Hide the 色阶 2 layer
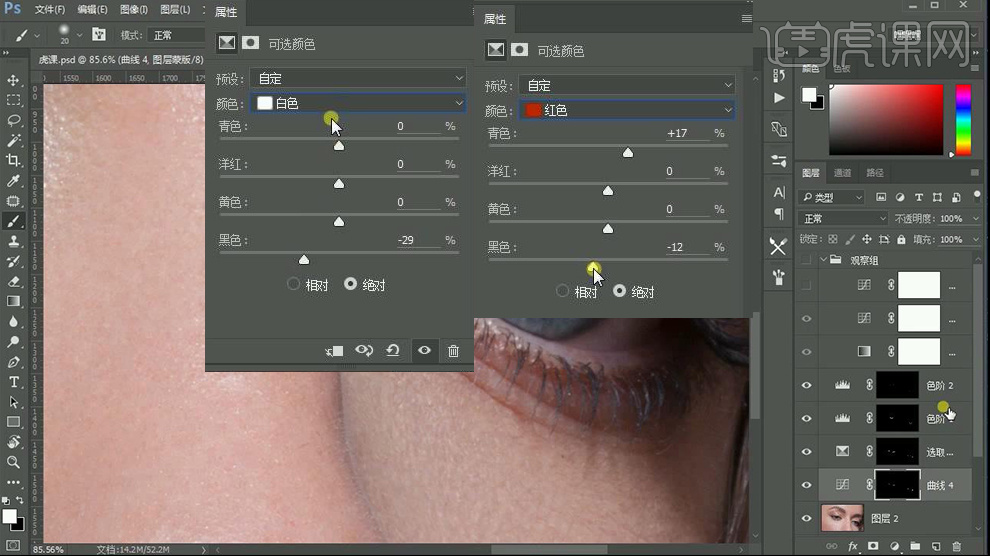The image size is (990, 556). (x=806, y=385)
